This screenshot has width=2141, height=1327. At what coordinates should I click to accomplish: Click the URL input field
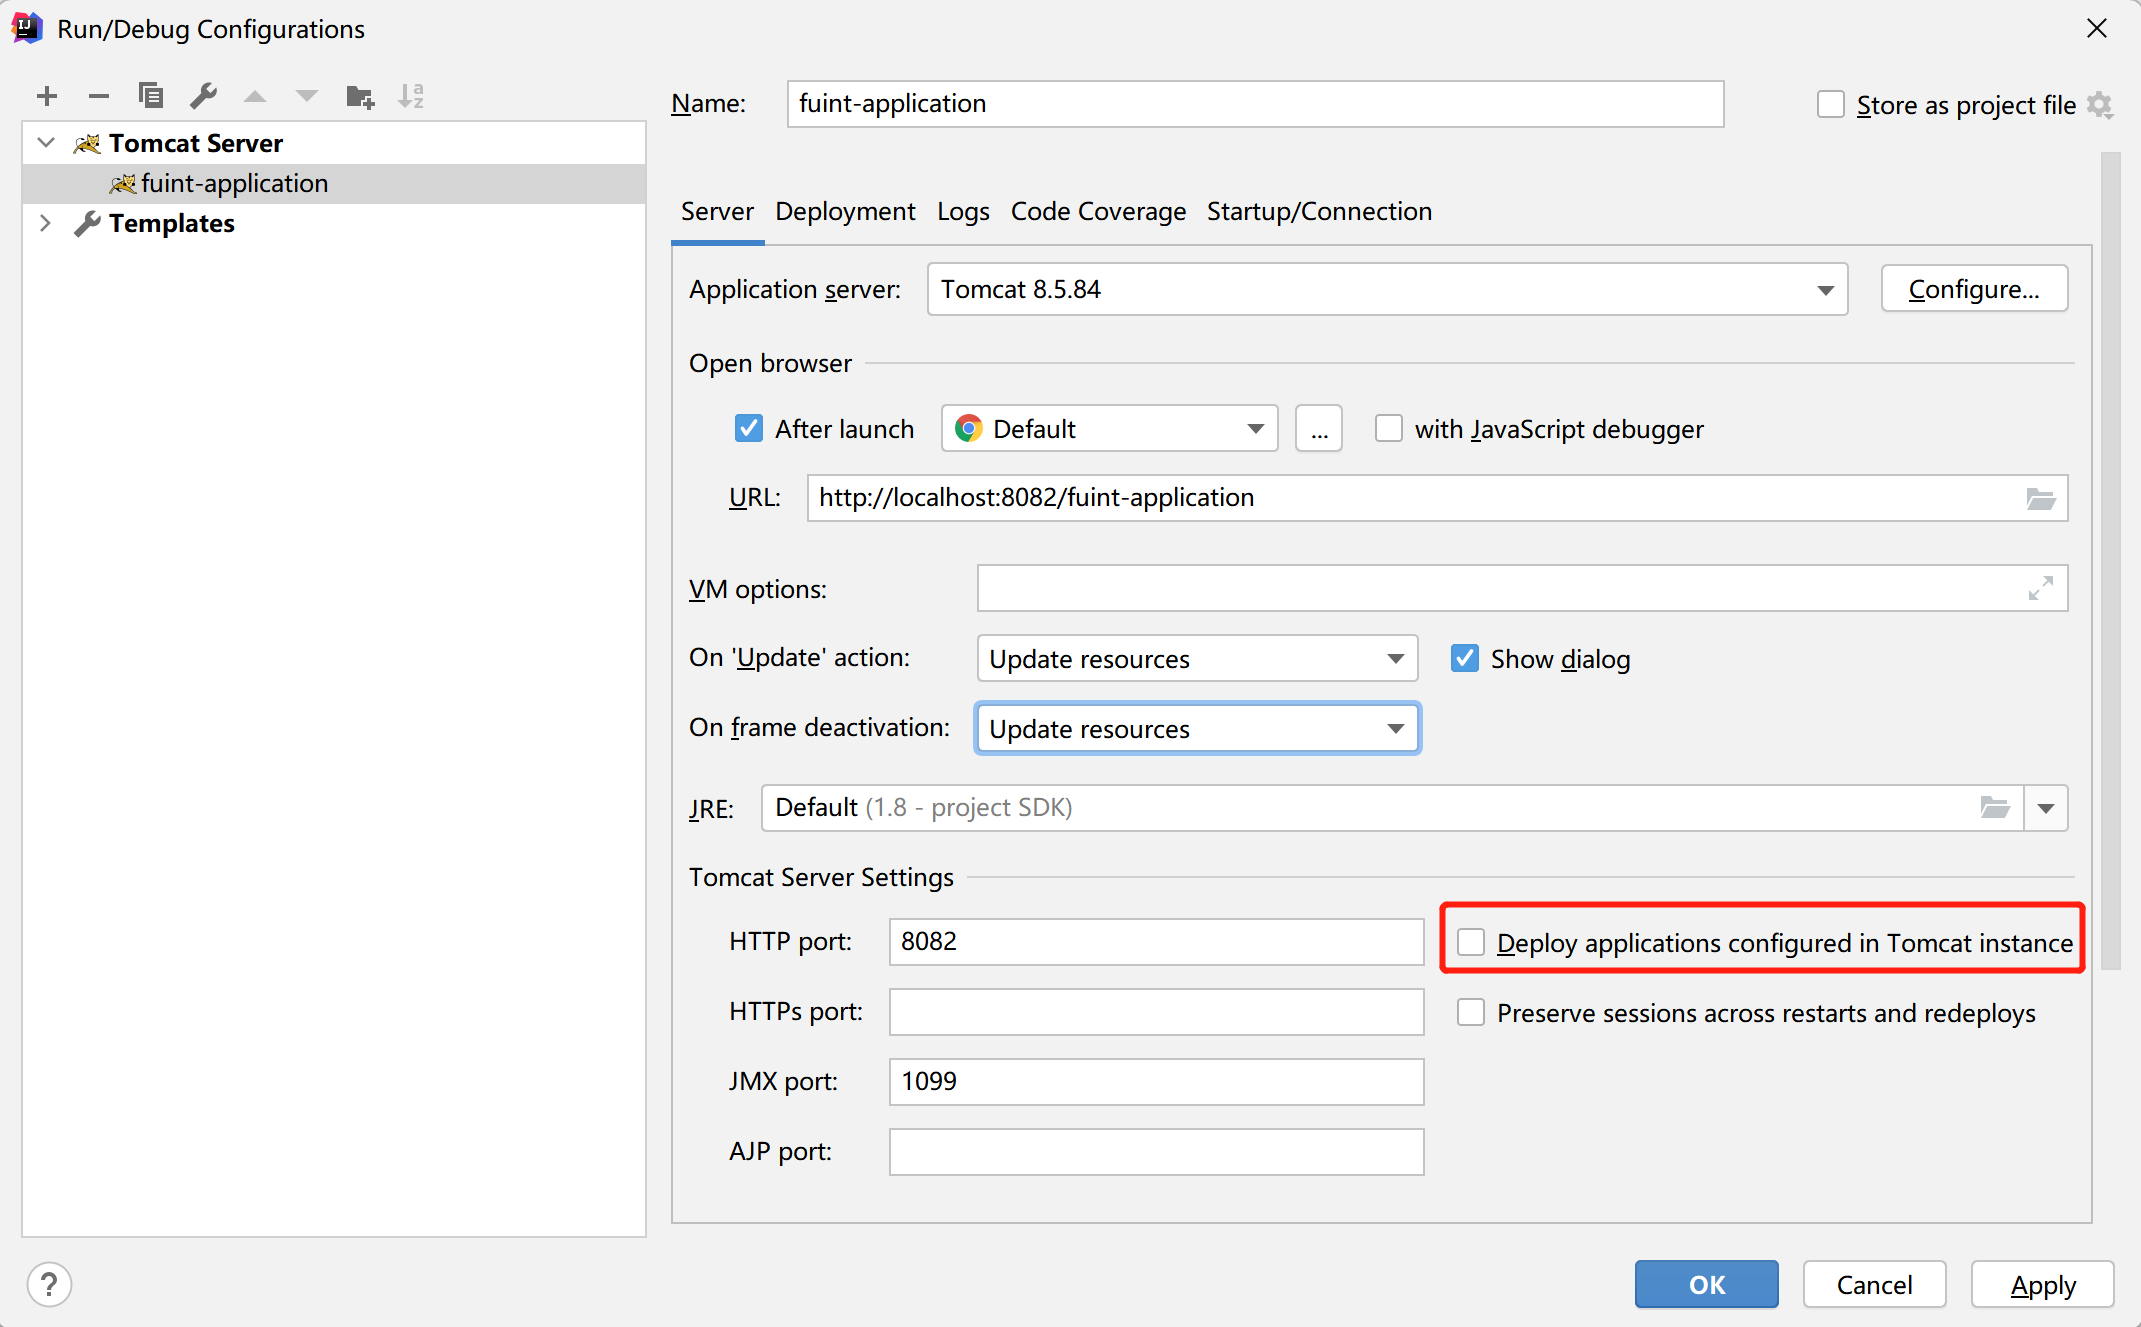click(x=1437, y=498)
